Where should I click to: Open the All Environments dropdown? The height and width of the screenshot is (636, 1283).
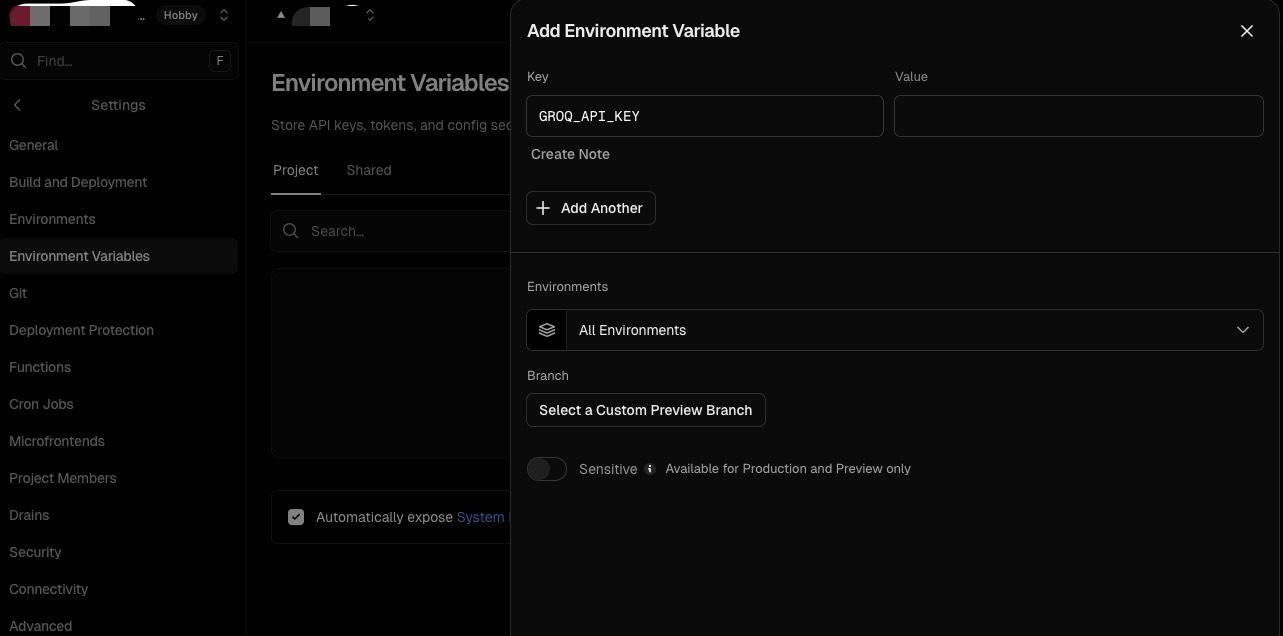pyautogui.click(x=895, y=330)
